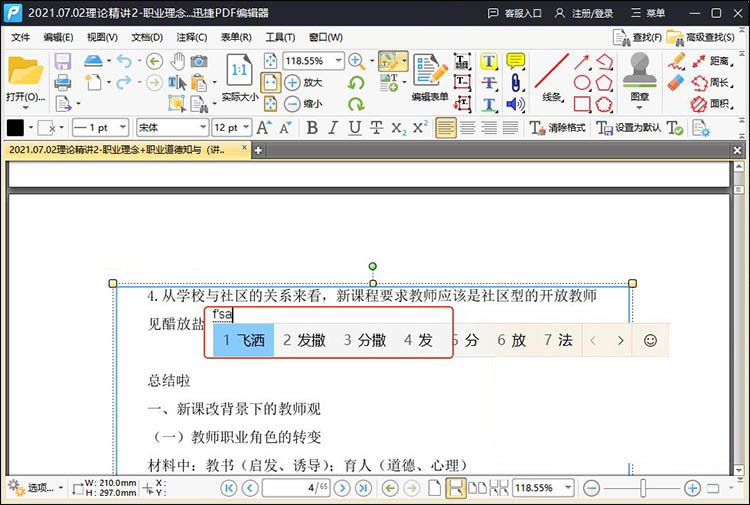Select the Highlight Text T tool
This screenshot has height=505, width=750.
[x=488, y=61]
